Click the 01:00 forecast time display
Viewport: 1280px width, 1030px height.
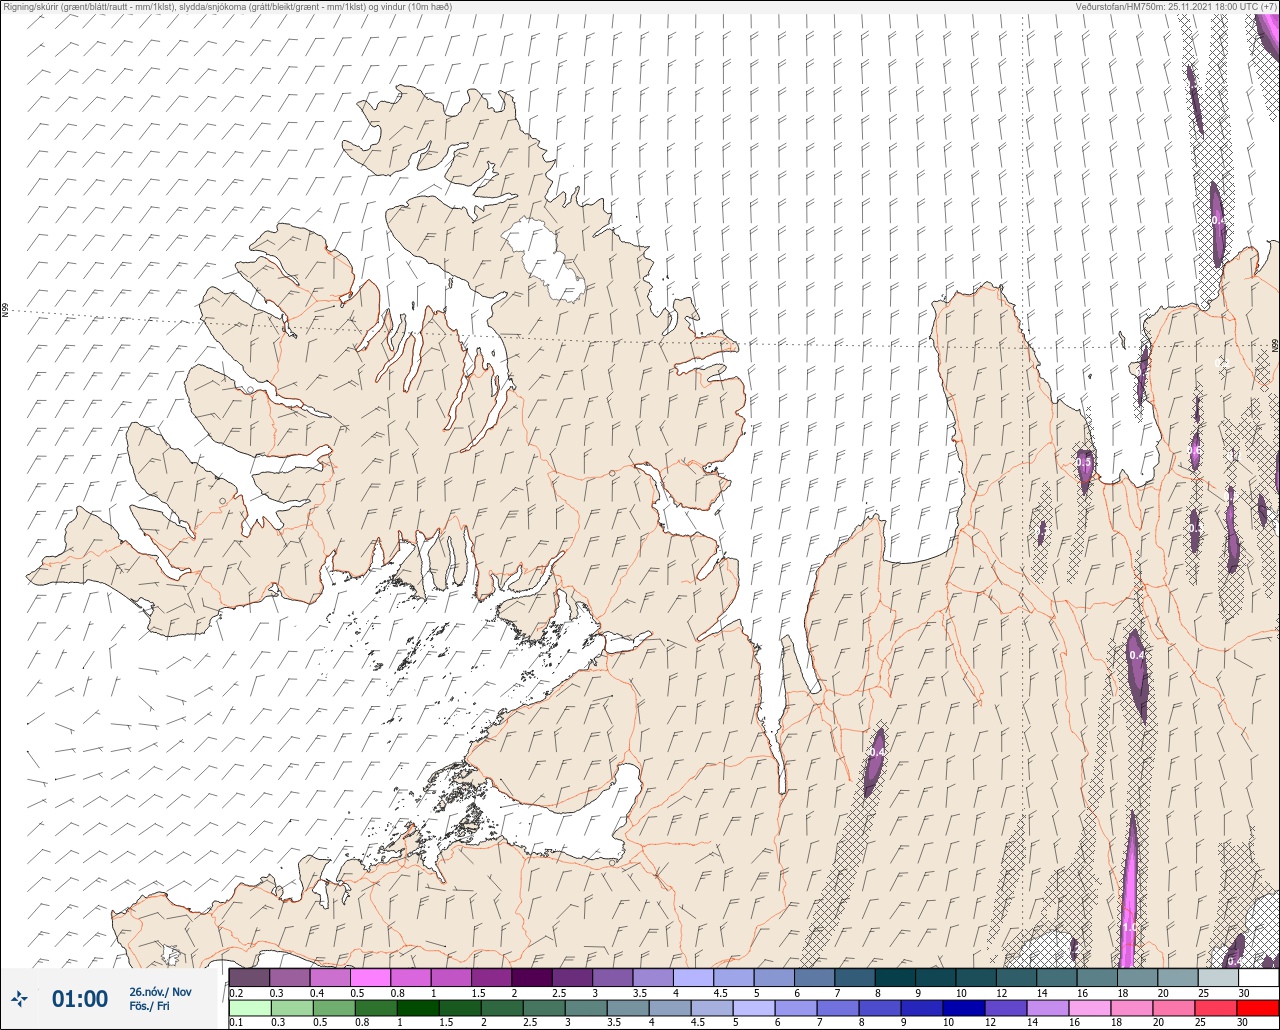click(80, 998)
